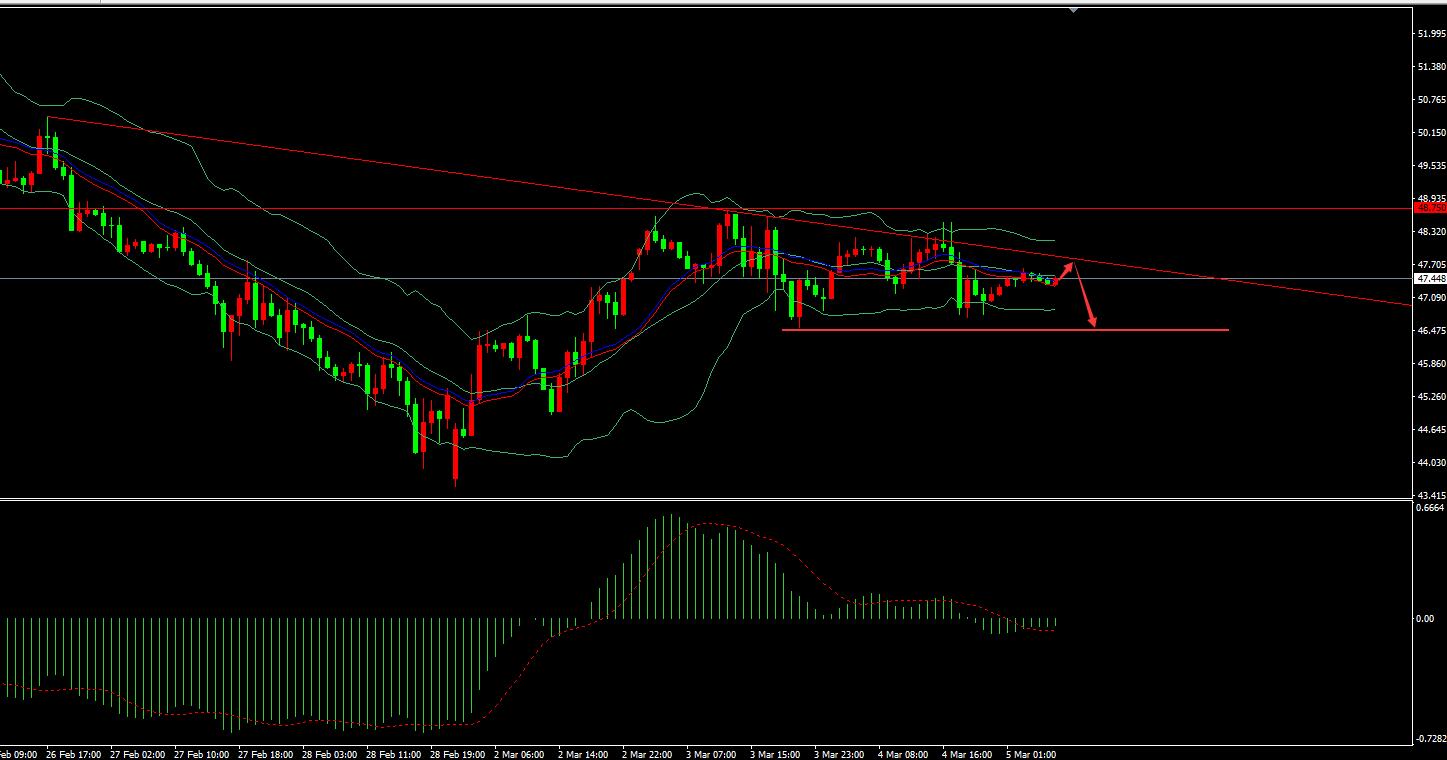Click the 2 Mar 06:00 time axis label
1447x760 pixels.
[x=520, y=754]
